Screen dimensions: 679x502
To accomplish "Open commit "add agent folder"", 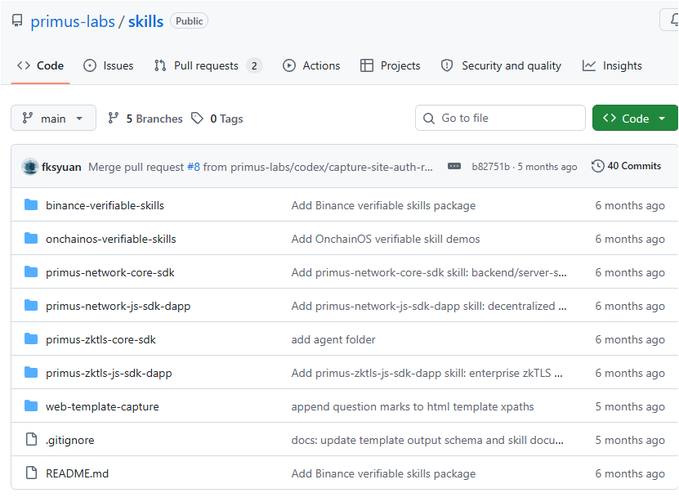I will 333,340.
